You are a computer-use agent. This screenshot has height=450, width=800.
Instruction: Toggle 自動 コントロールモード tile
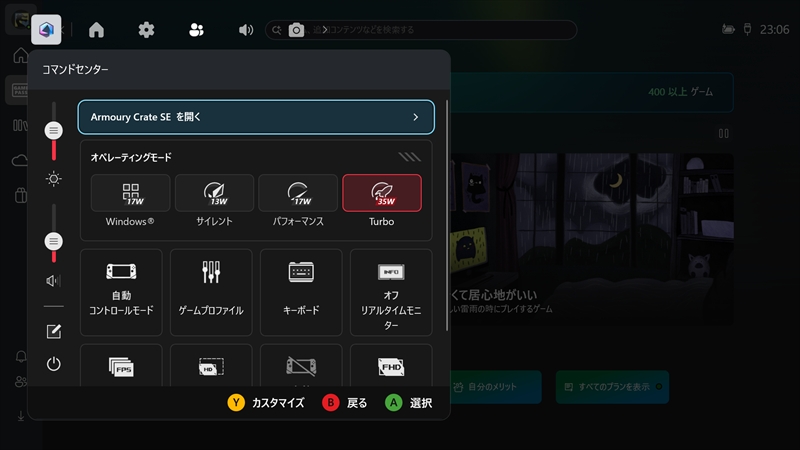click(121, 290)
